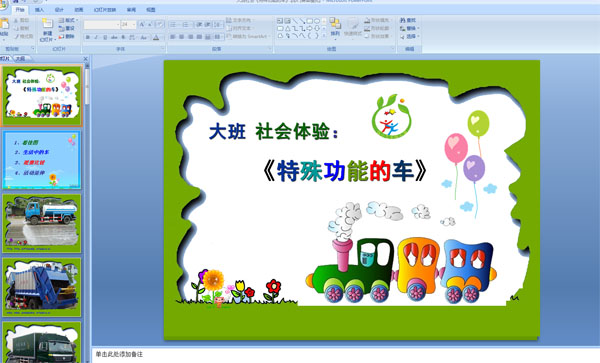This screenshot has width=600, height=363.
Task: Select the Find button with binoculars icon
Action: tap(408, 20)
